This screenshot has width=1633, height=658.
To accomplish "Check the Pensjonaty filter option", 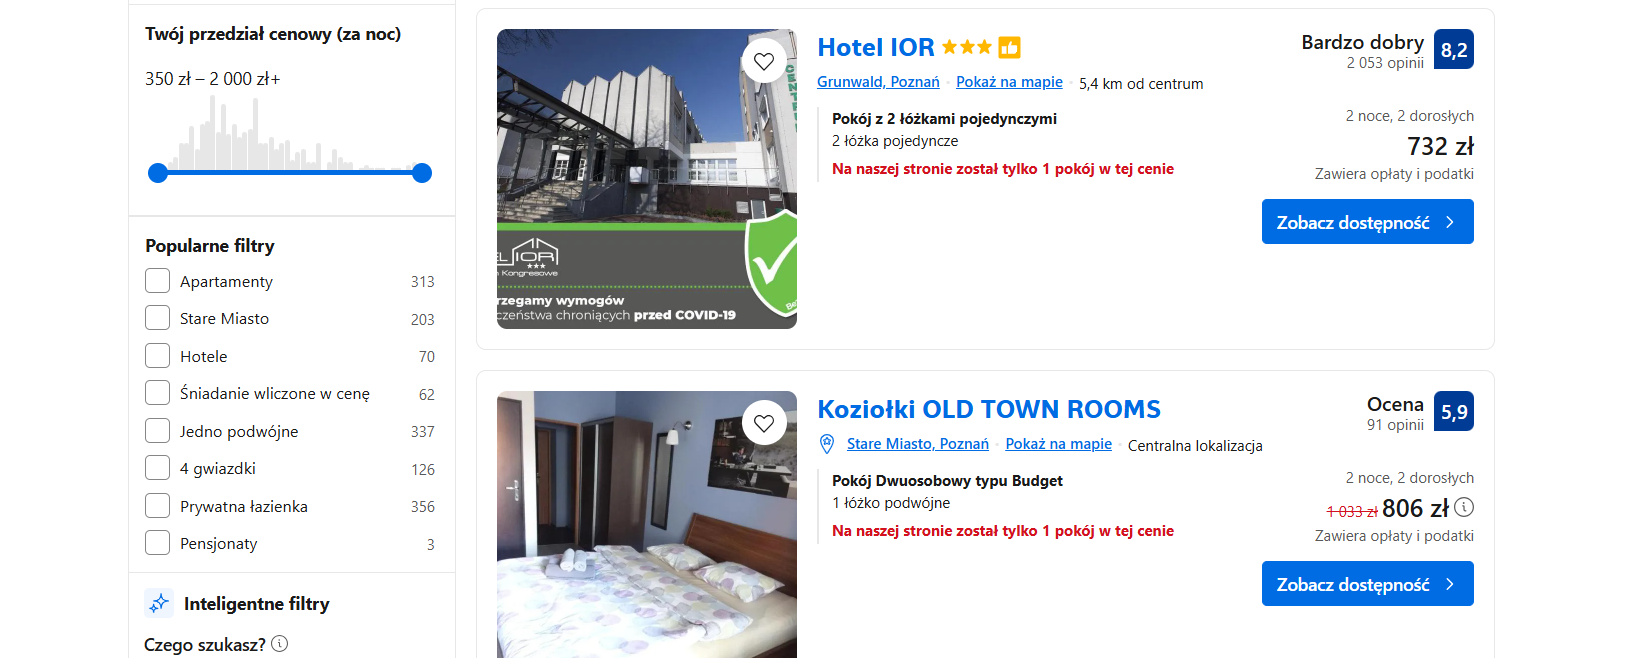I will pos(157,543).
